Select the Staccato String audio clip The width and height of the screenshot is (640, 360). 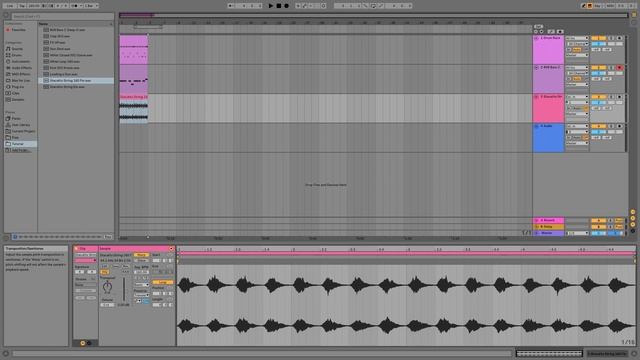(133, 109)
